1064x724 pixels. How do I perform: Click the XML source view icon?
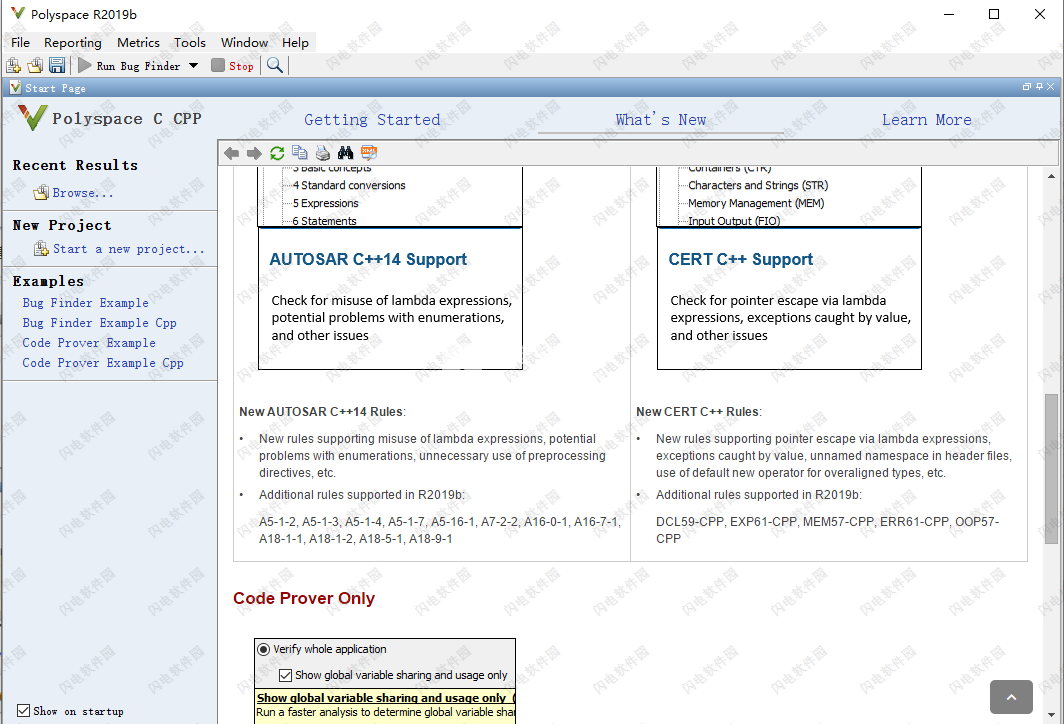coord(368,153)
